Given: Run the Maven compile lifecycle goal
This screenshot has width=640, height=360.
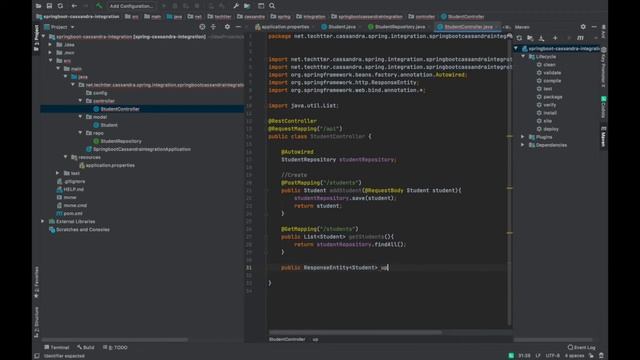Looking at the screenshot, I should pyautogui.click(x=552, y=81).
